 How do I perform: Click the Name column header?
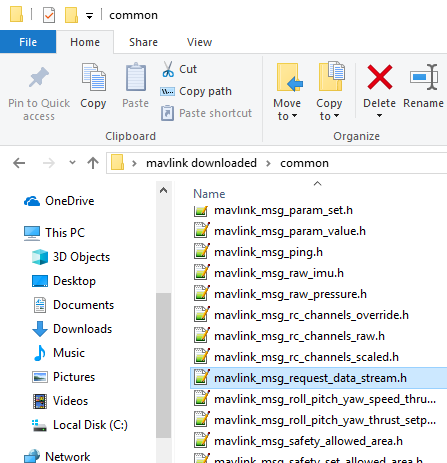pos(209,194)
